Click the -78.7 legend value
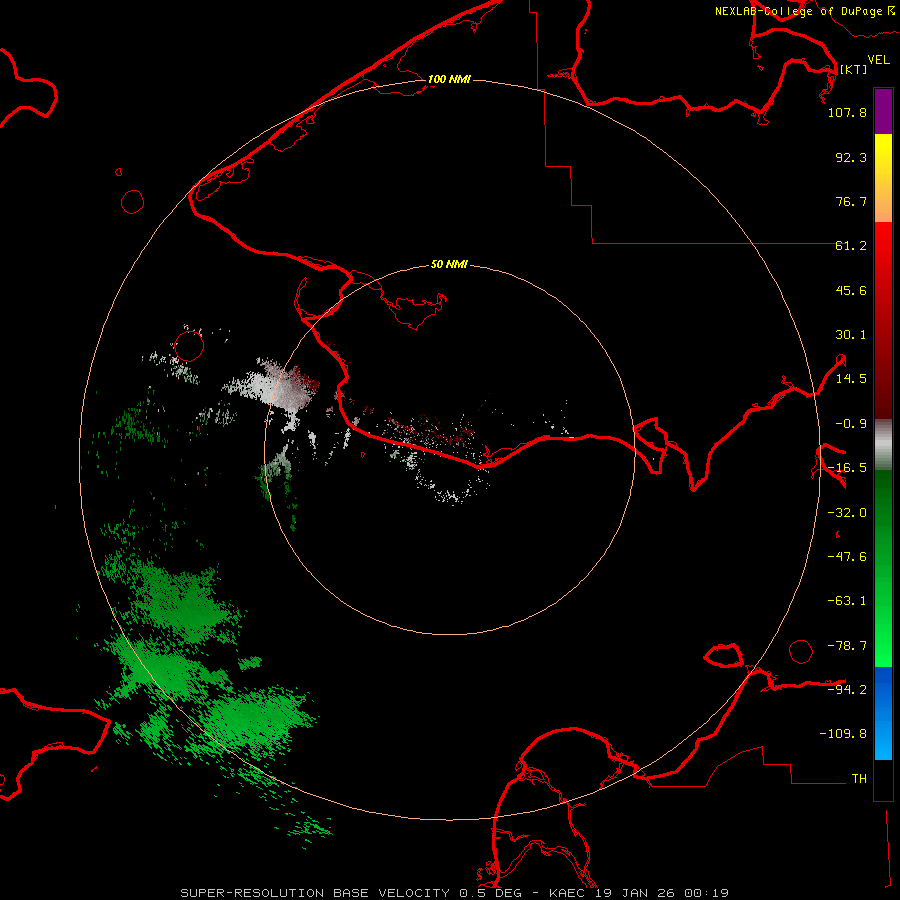 point(847,646)
